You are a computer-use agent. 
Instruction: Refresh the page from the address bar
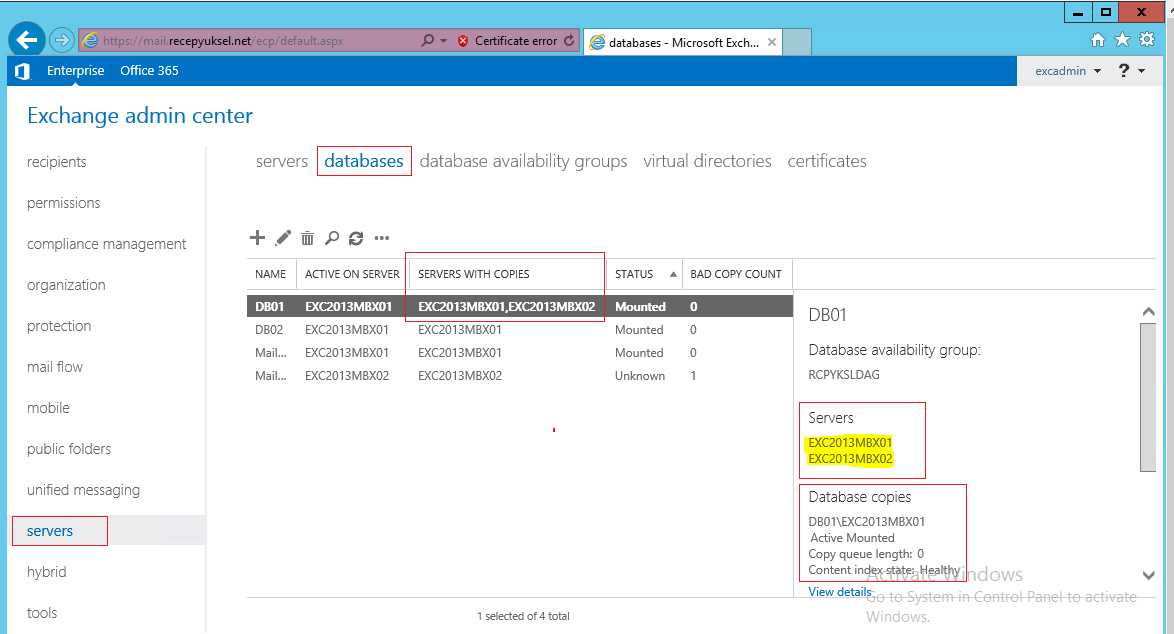570,40
